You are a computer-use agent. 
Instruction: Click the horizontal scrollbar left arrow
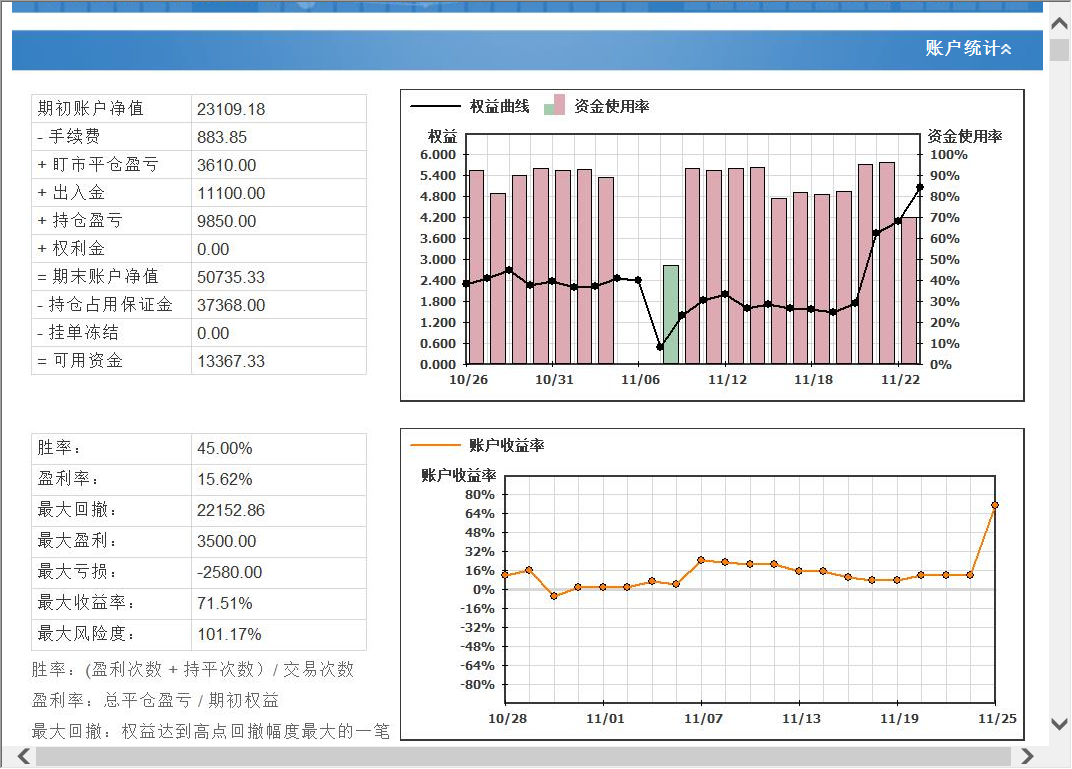(x=24, y=756)
